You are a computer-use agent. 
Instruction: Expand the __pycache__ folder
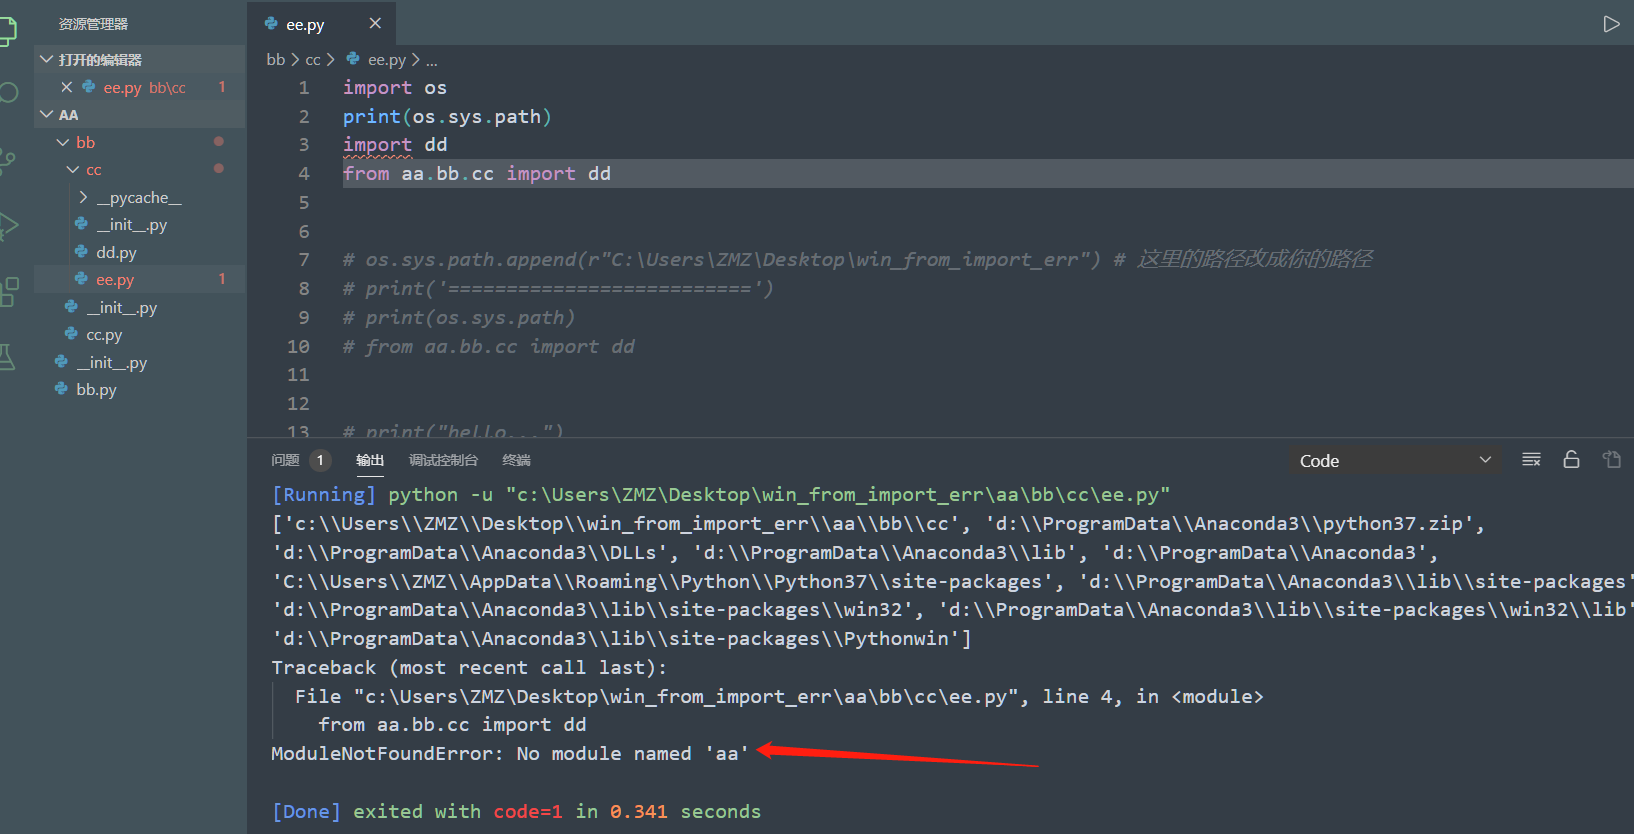click(x=139, y=198)
